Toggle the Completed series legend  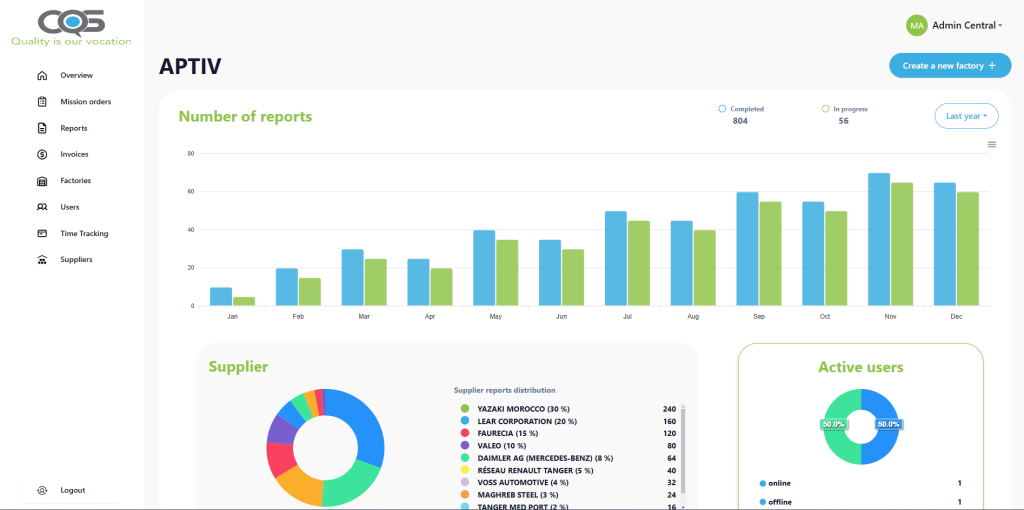coord(740,109)
